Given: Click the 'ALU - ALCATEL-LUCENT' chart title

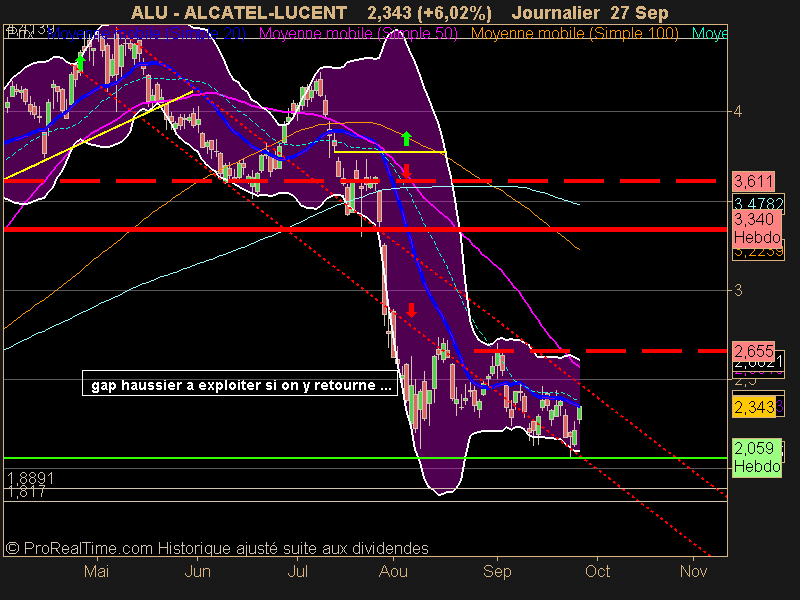Looking at the screenshot, I should [239, 13].
